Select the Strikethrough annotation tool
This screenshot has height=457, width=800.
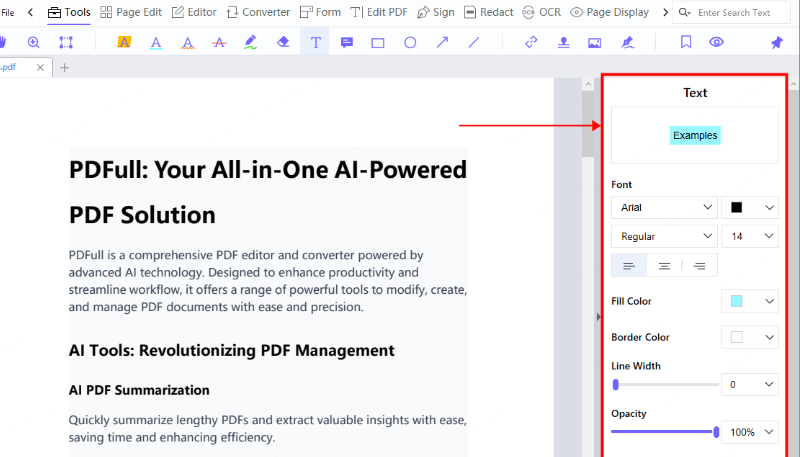219,43
